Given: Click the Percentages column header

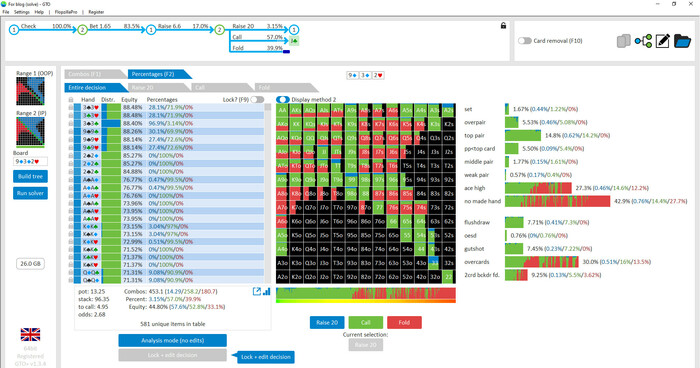Looking at the screenshot, I should click(162, 100).
